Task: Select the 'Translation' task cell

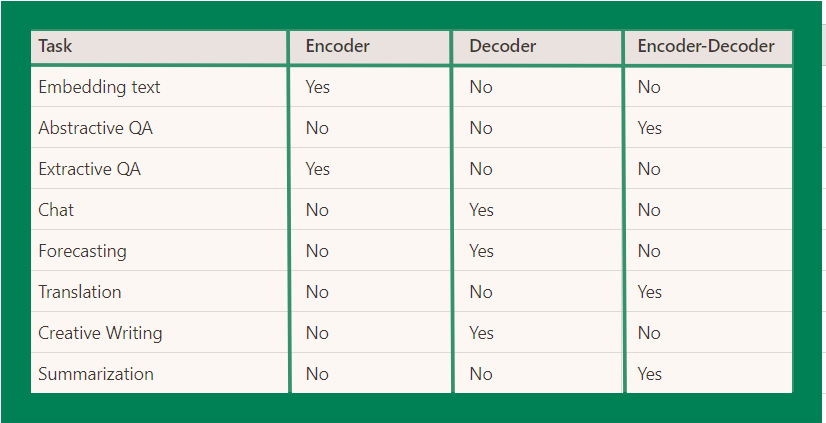Action: tap(80, 292)
